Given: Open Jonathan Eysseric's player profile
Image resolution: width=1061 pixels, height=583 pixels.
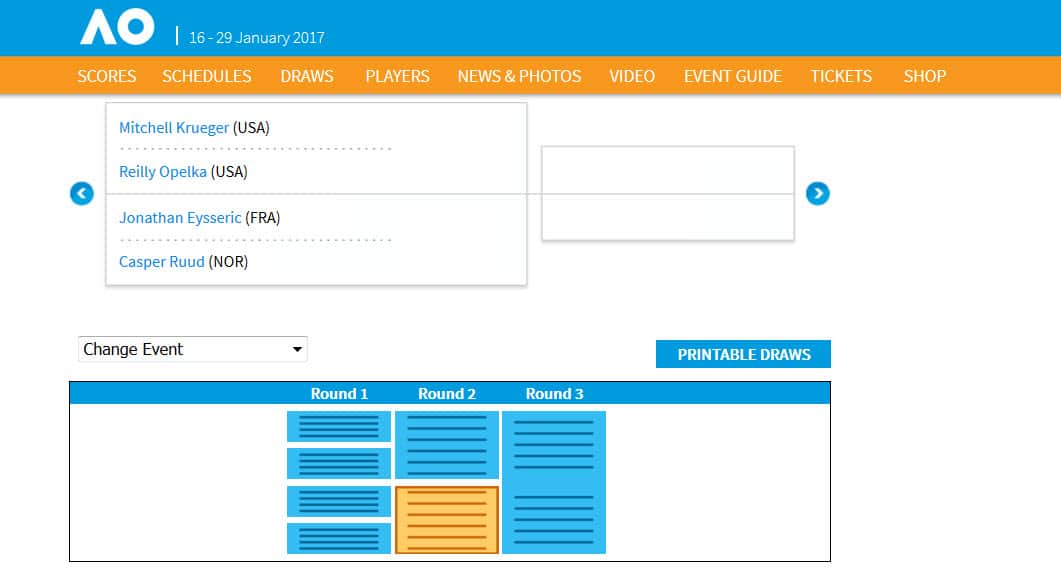Looking at the screenshot, I should pos(180,218).
